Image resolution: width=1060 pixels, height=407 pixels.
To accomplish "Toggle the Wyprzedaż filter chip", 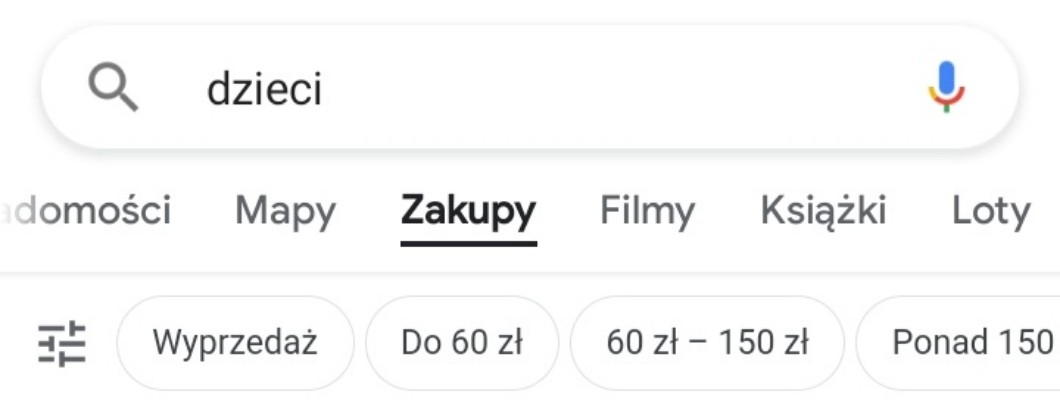I will (235, 343).
